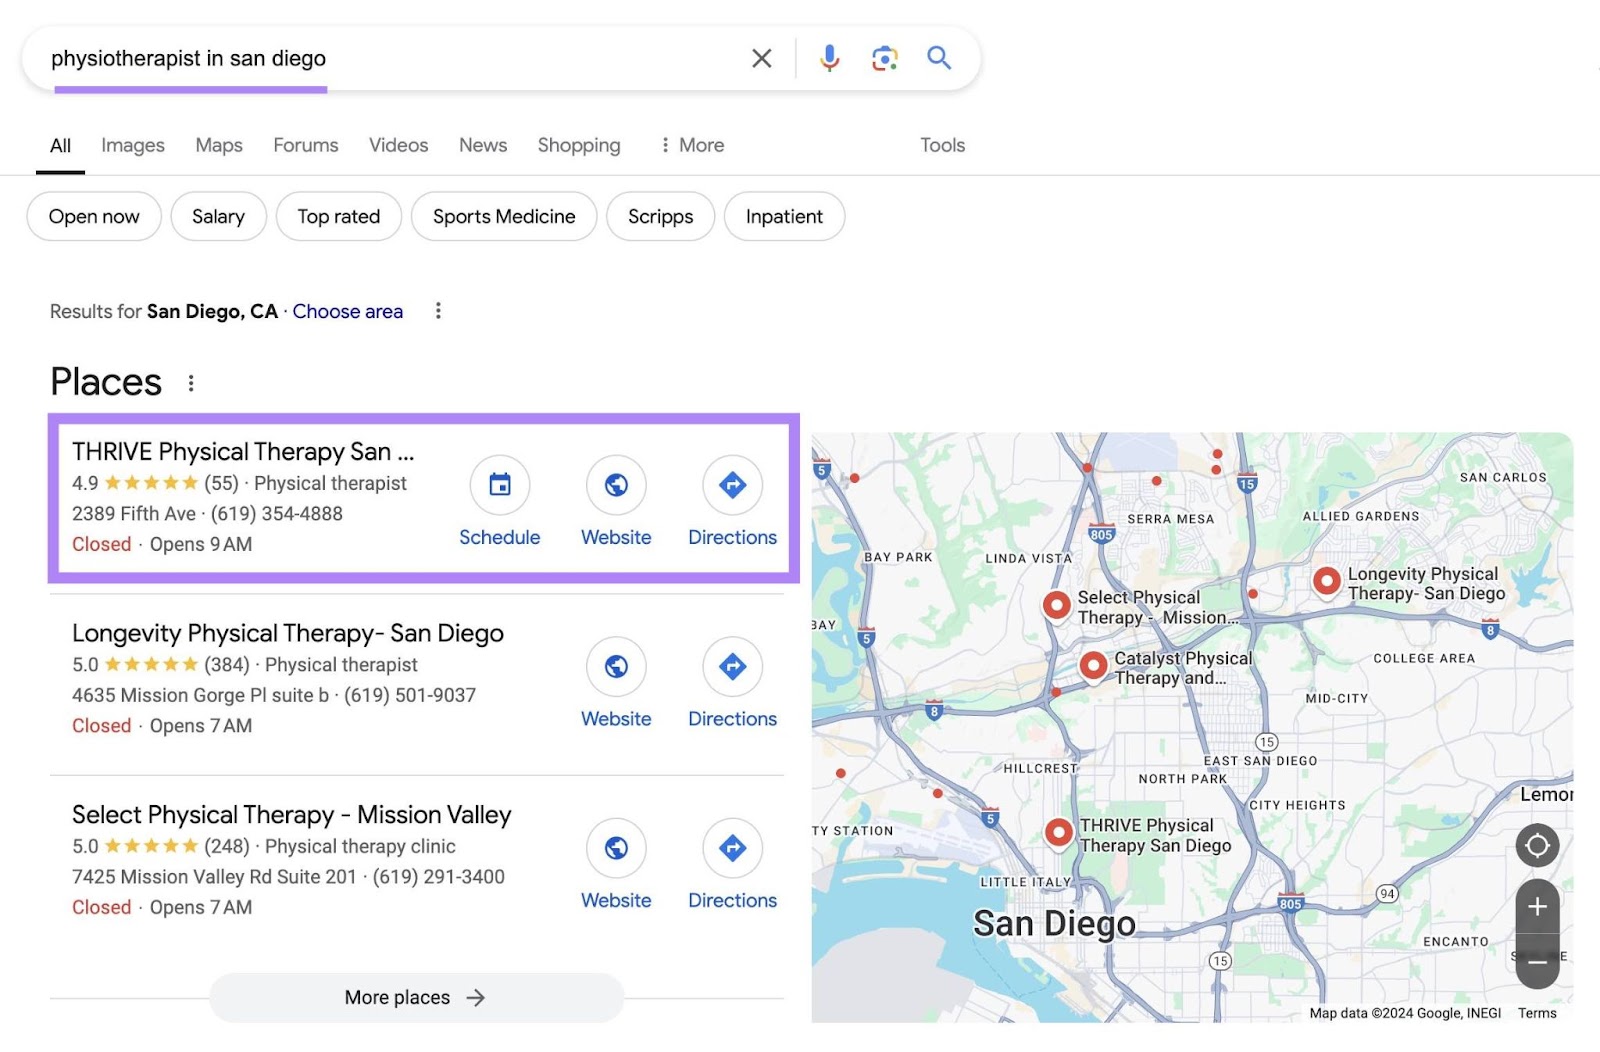Open Google Lens image search icon
Screen dimensions: 1600x1052
[884, 59]
